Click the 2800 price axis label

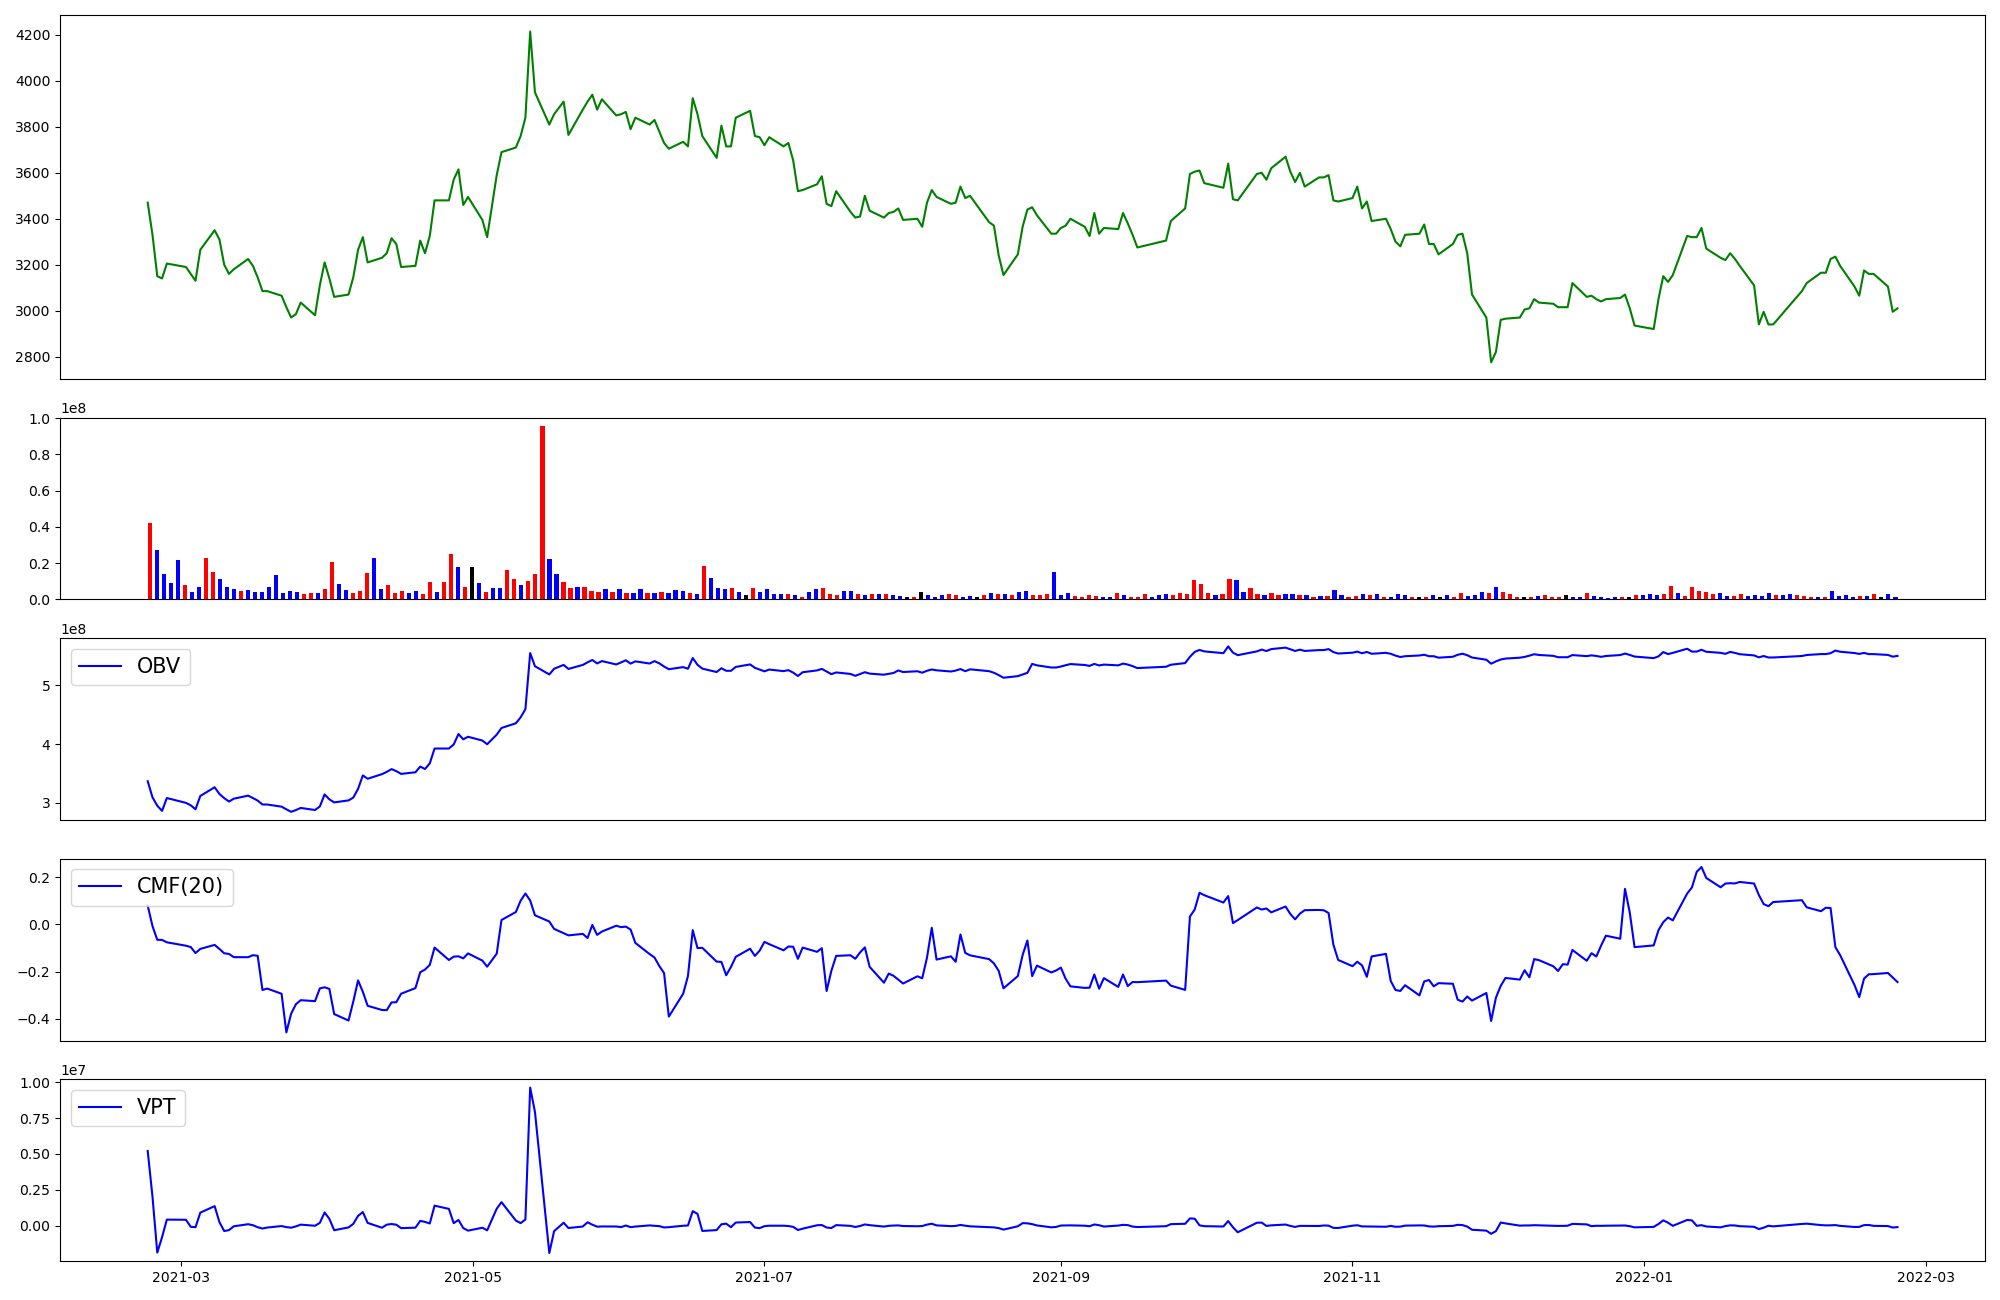34,357
